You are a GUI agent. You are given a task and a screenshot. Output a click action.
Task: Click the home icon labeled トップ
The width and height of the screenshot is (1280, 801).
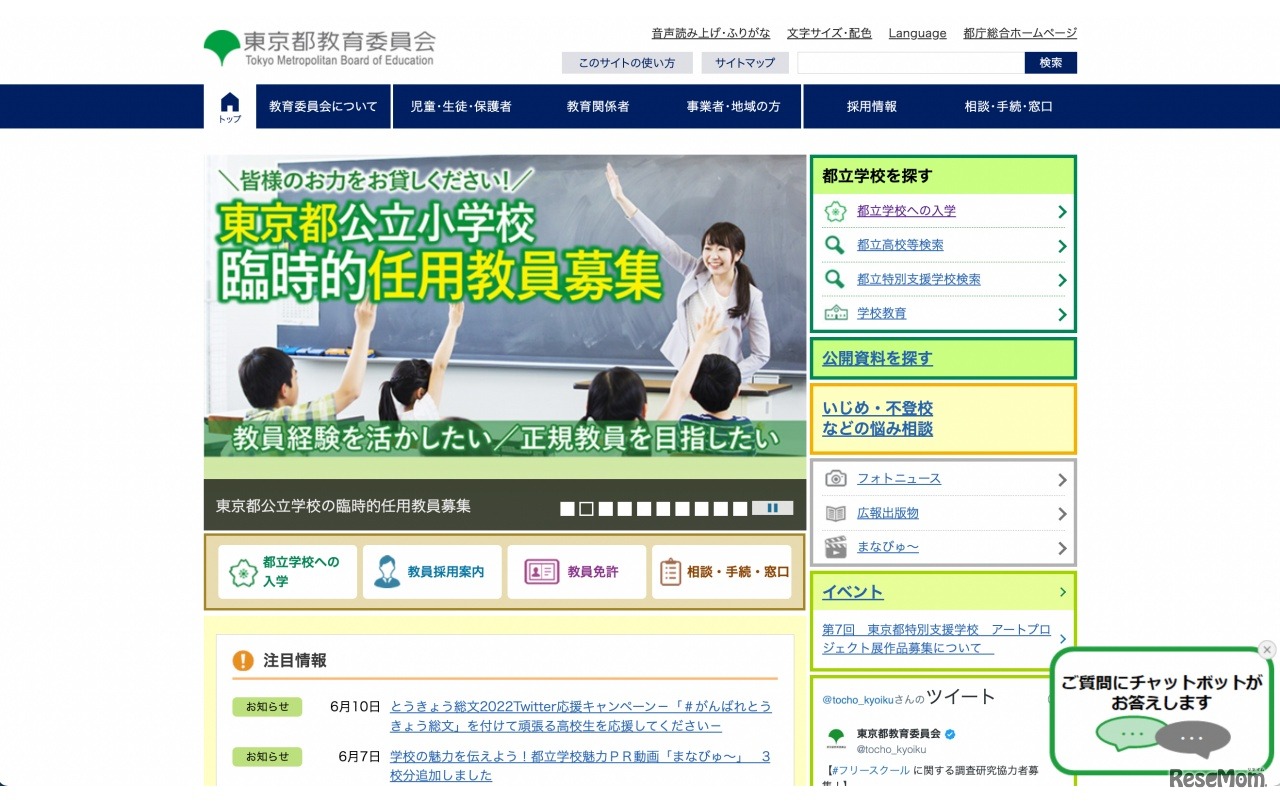229,103
